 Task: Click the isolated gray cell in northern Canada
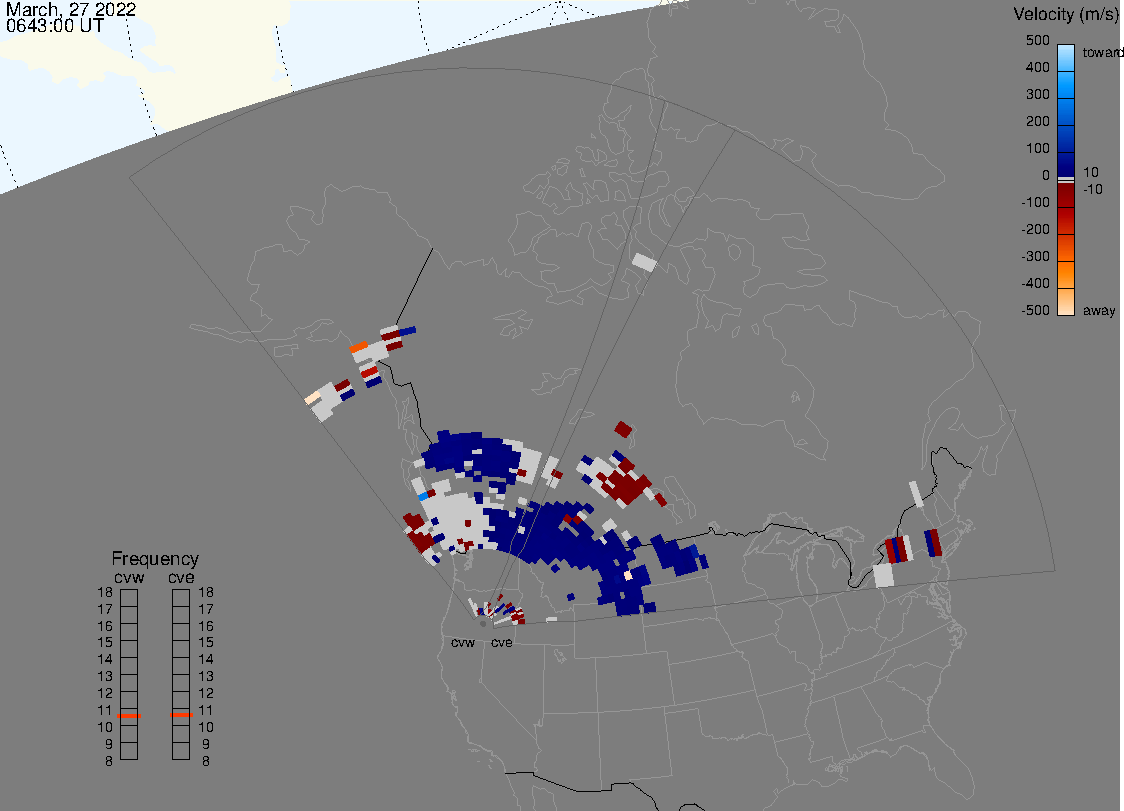[645, 262]
